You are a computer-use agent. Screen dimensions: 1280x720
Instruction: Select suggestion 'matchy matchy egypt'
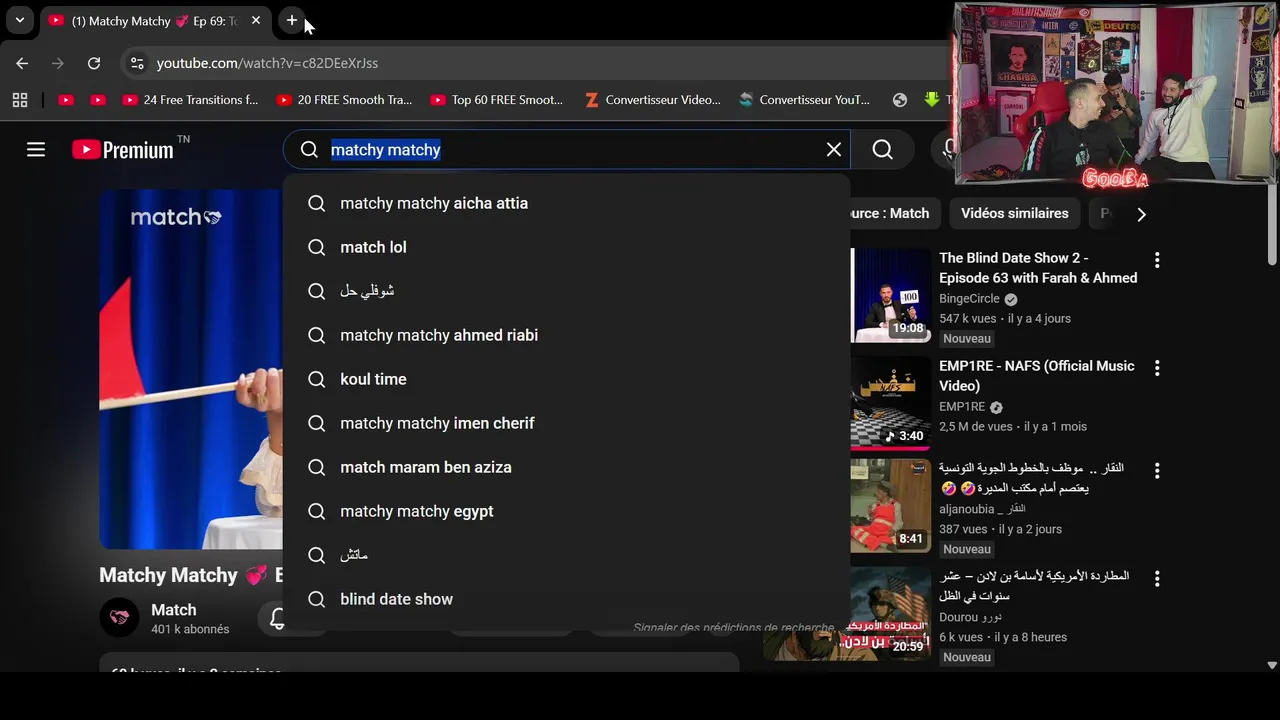coord(566,511)
